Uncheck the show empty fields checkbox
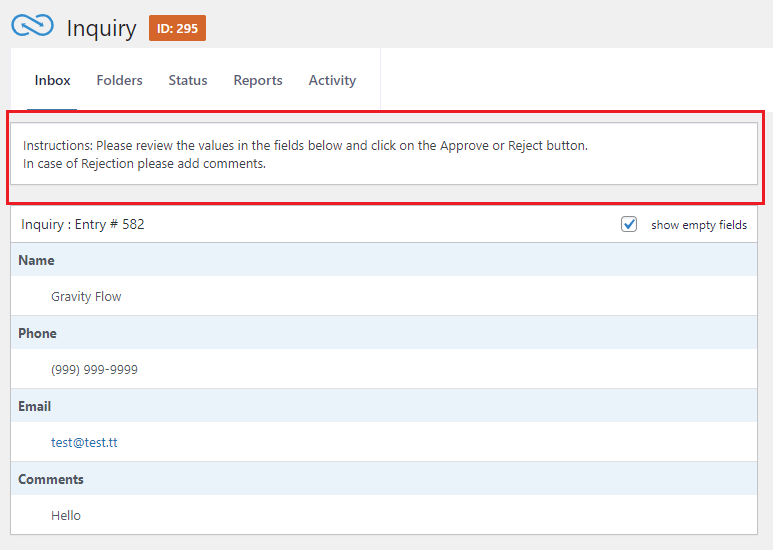Viewport: 773px width, 550px height. [x=629, y=224]
